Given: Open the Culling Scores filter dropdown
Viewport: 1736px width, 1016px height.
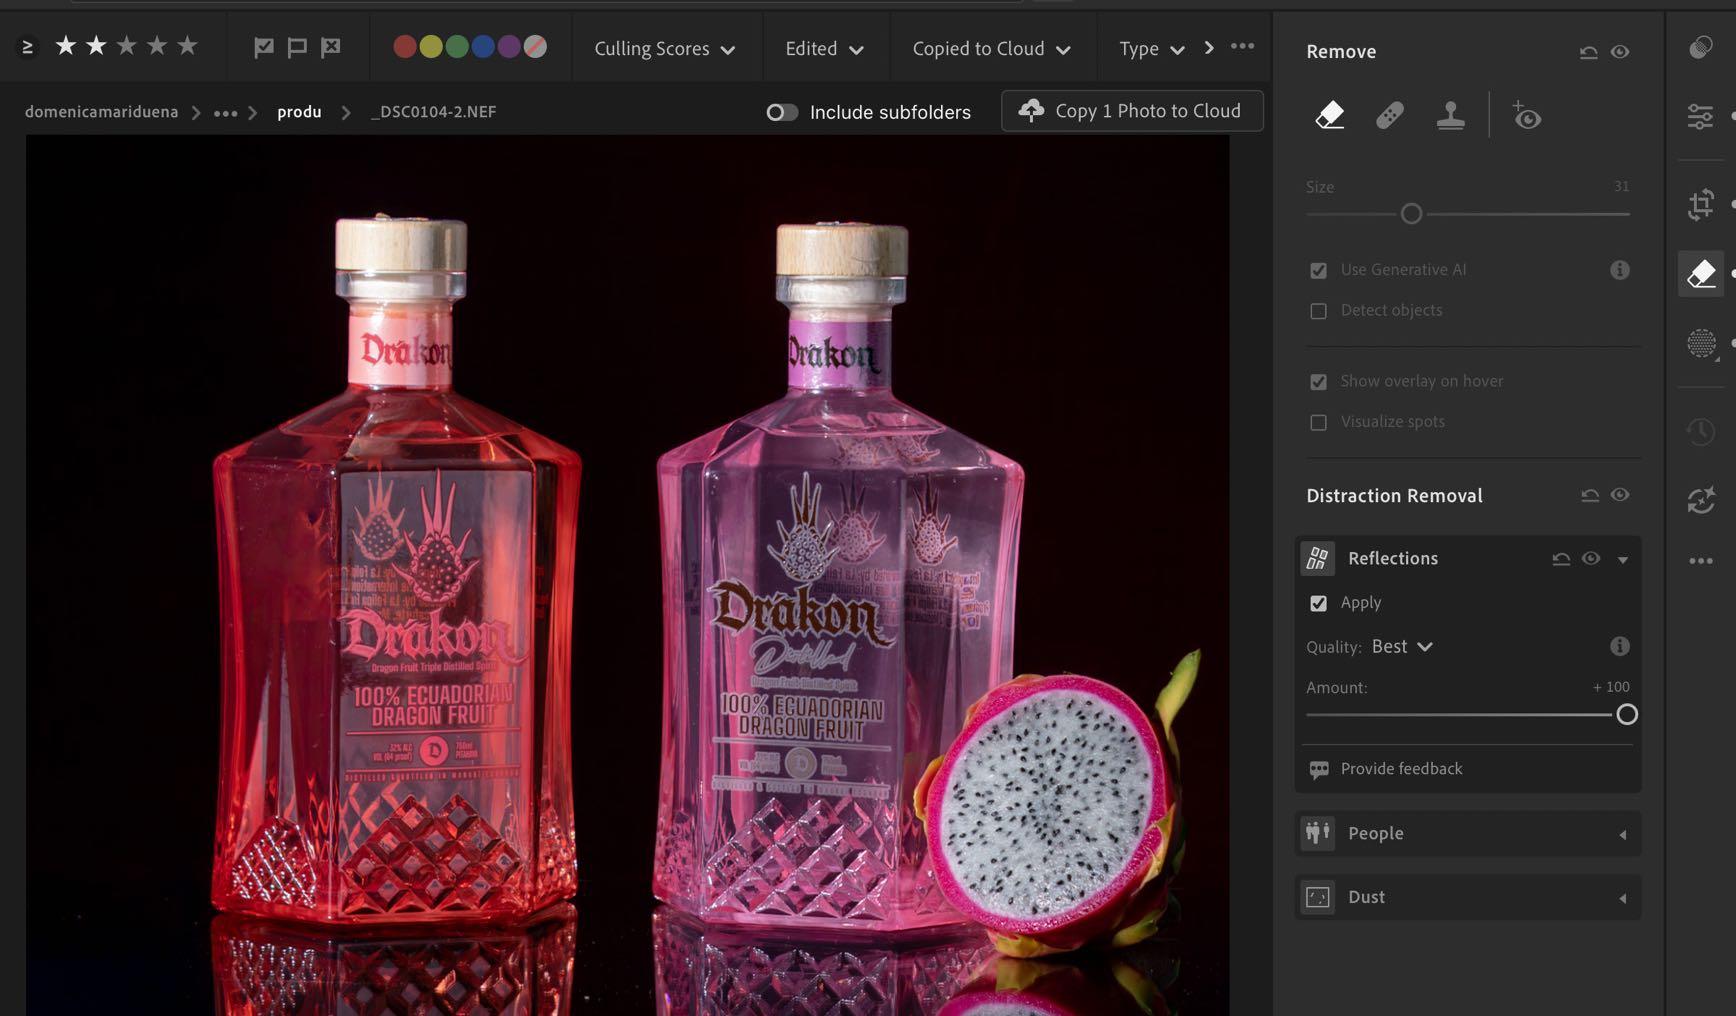Looking at the screenshot, I should pos(665,48).
